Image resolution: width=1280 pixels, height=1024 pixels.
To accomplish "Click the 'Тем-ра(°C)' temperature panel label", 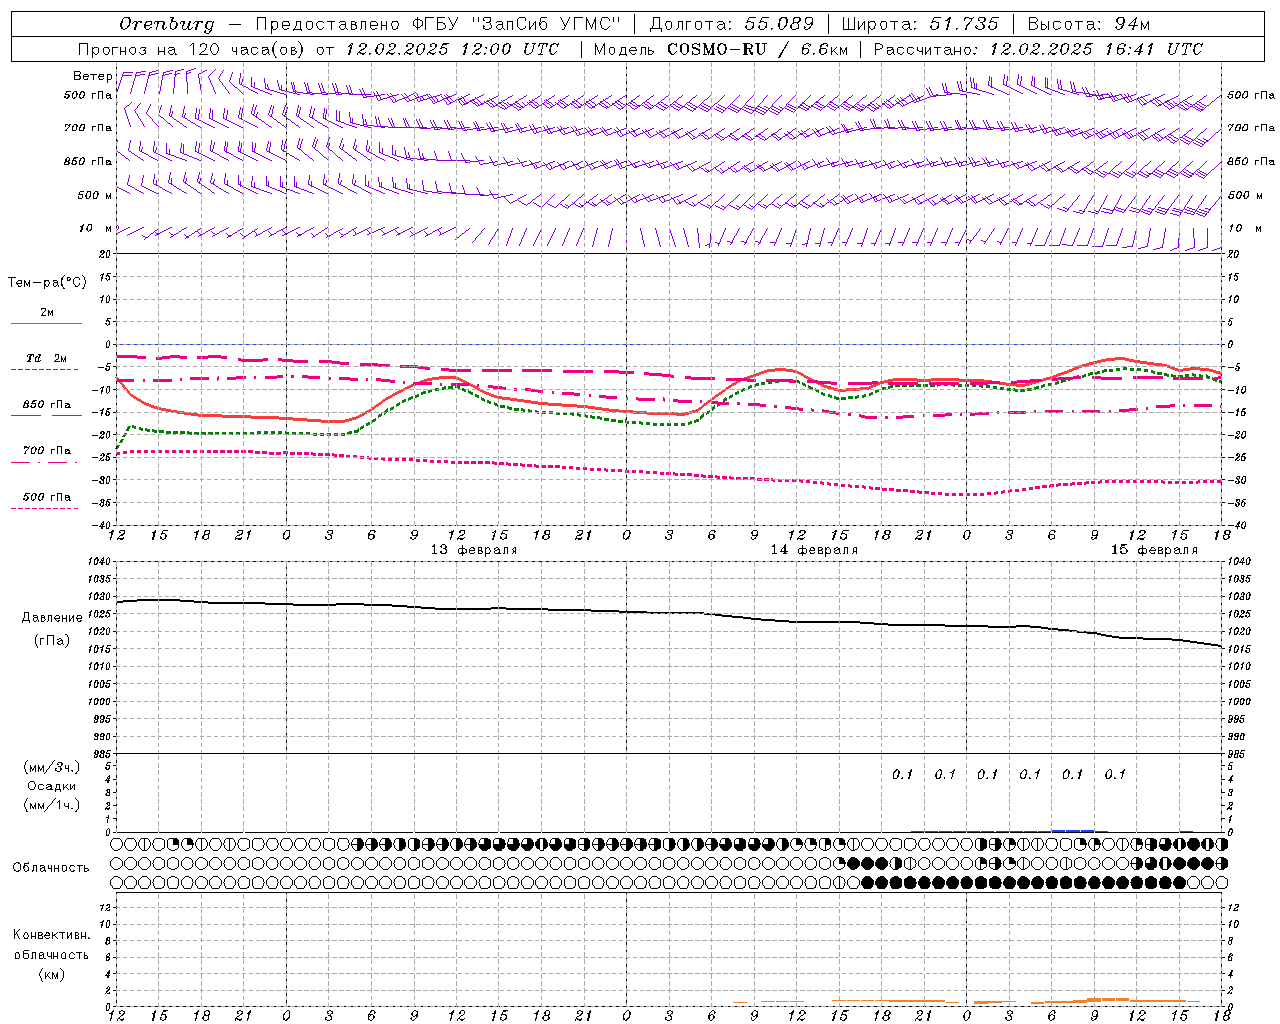I will click(x=47, y=283).
